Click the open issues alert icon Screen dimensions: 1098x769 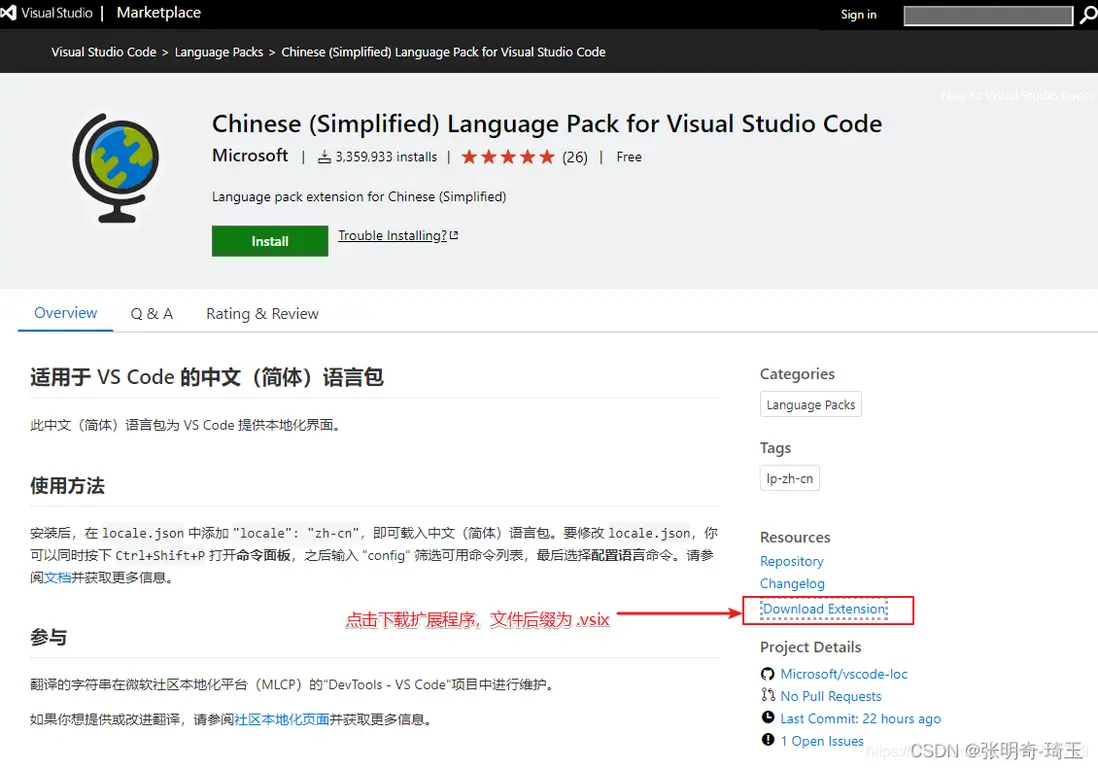[767, 740]
